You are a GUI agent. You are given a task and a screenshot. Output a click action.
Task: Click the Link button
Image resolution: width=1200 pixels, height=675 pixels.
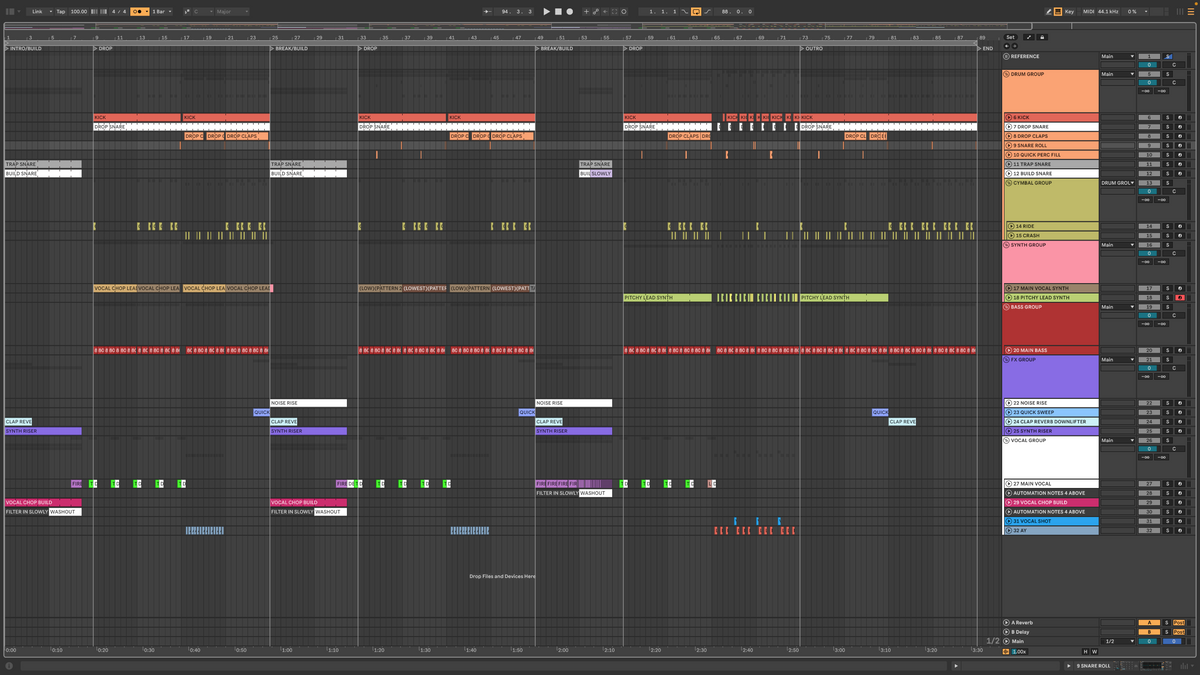tap(37, 11)
